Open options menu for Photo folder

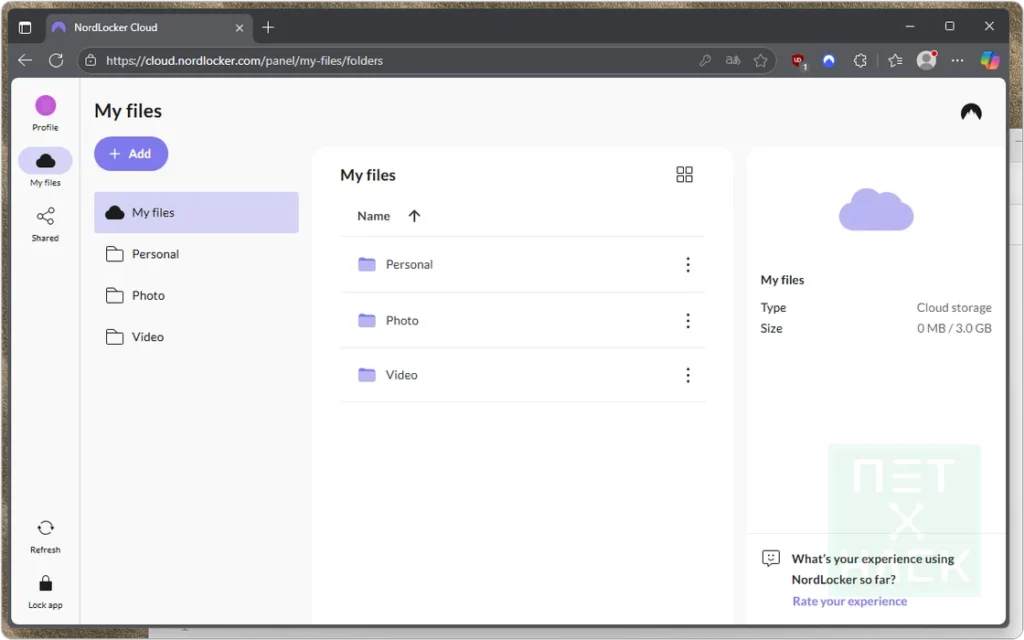click(x=687, y=321)
